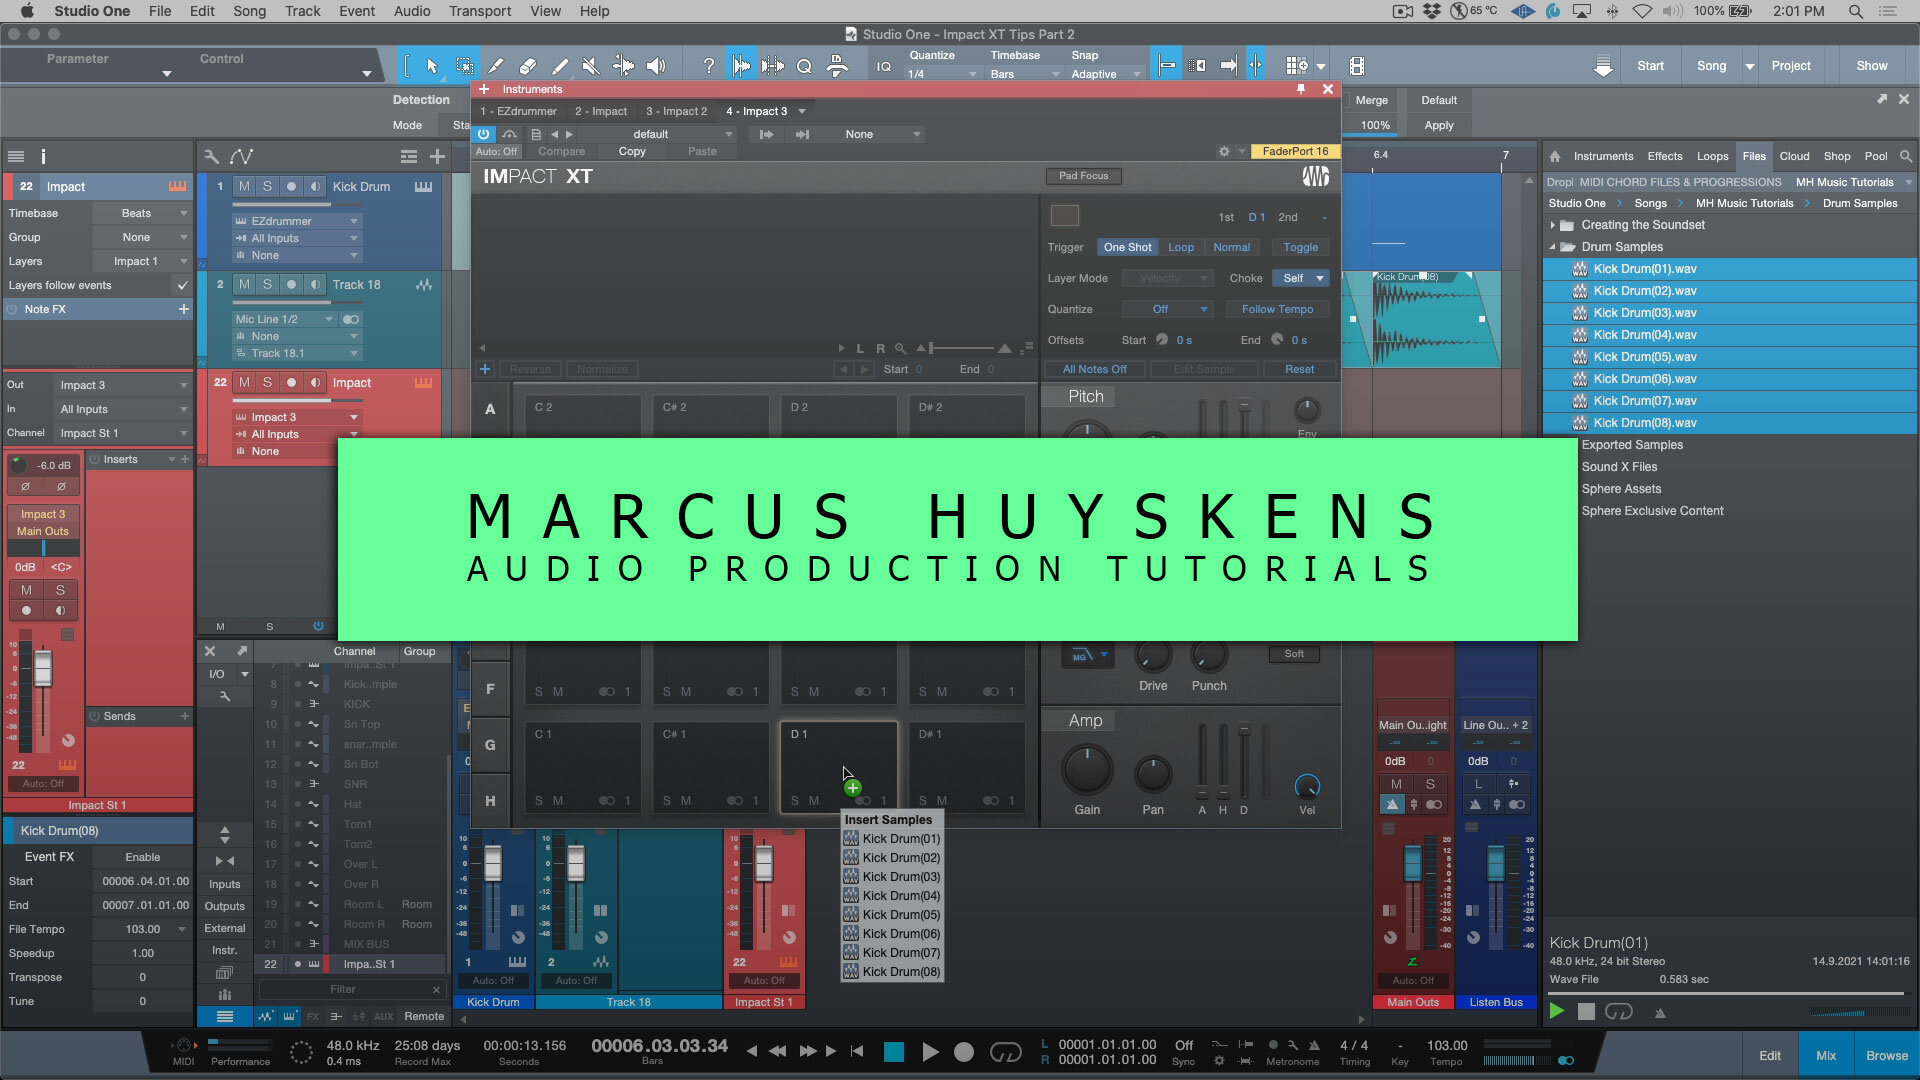Pin the Instruments window
The width and height of the screenshot is (1920, 1080).
1301,89
